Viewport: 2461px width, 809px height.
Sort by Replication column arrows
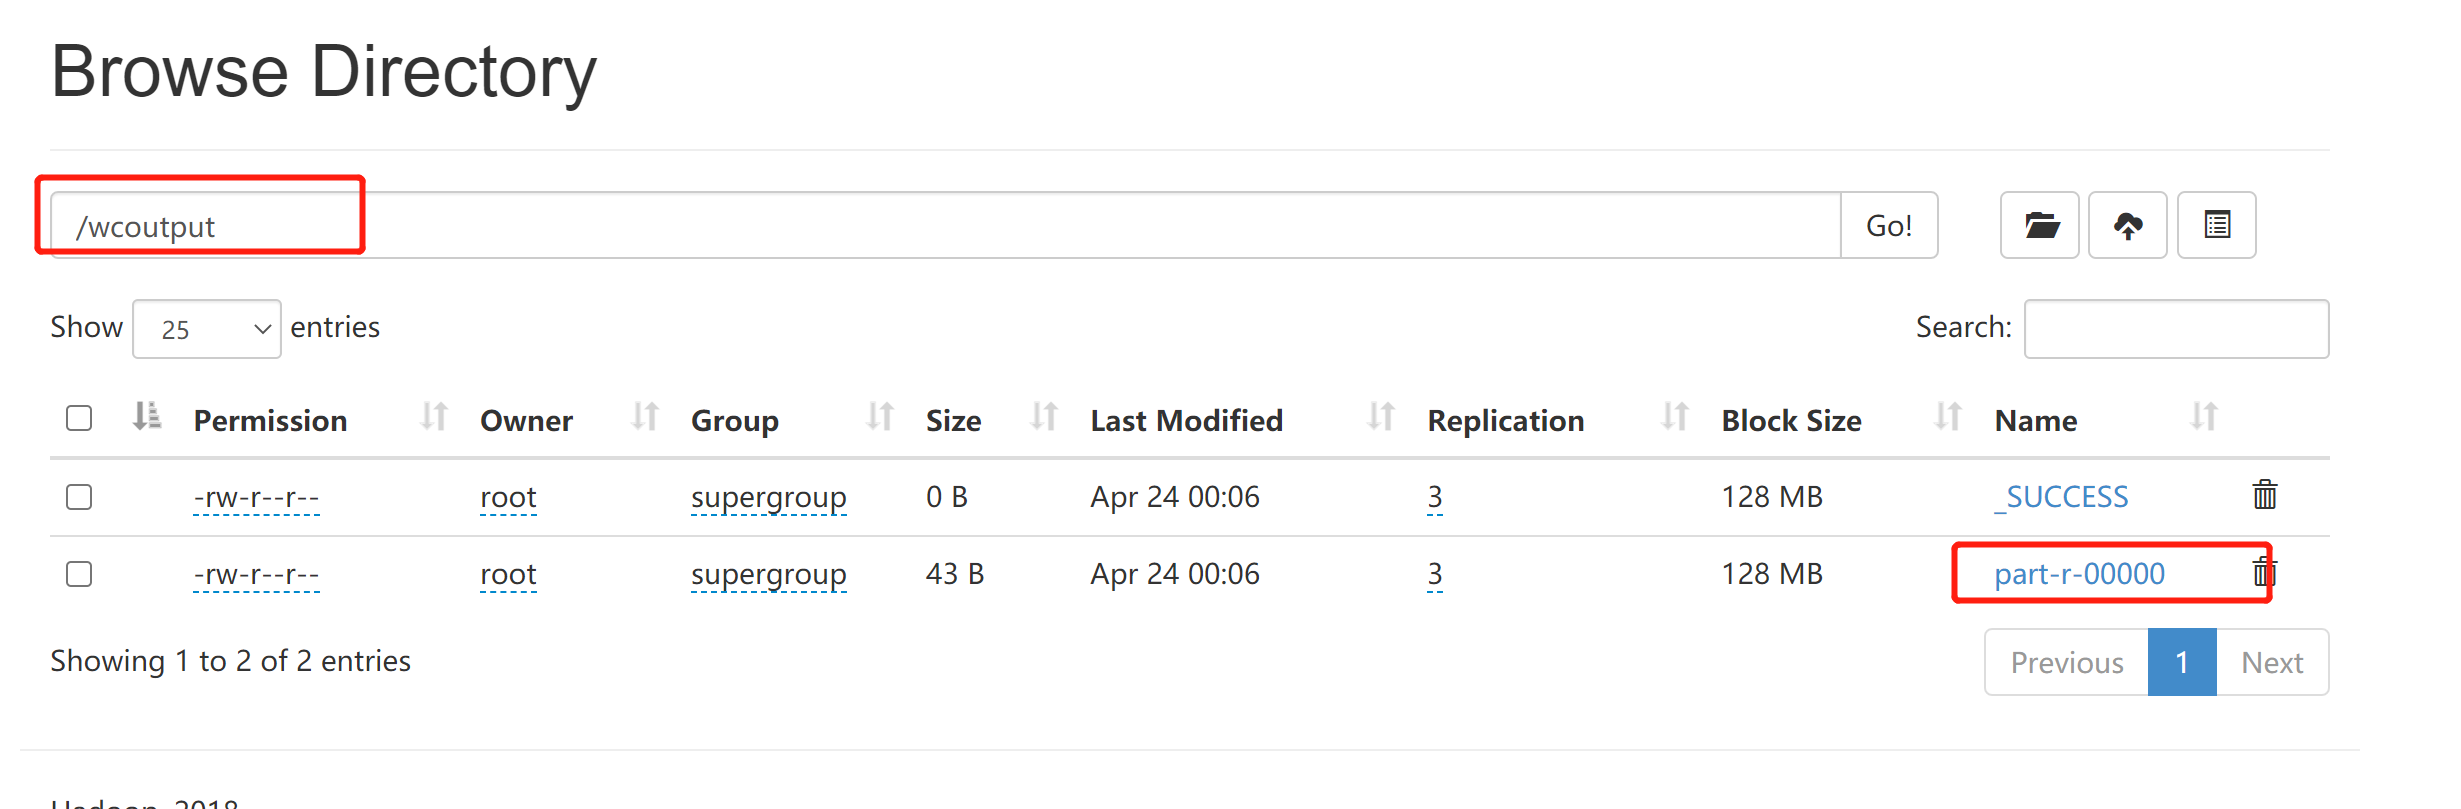pos(1674,416)
